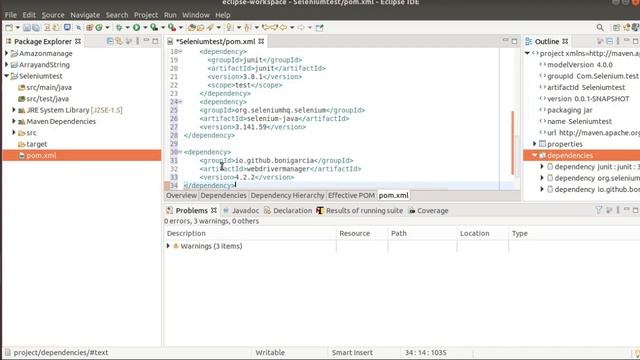Collapse the Seleniumtest project node
The width and height of the screenshot is (640, 360).
coord(7,76)
